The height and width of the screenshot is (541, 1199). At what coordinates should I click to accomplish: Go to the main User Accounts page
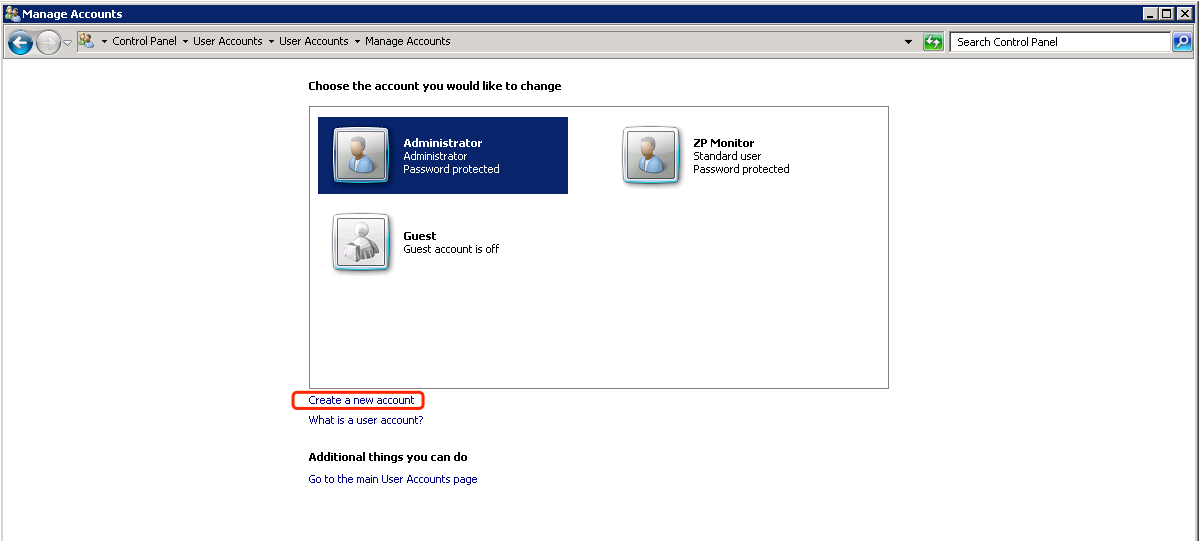(392, 479)
